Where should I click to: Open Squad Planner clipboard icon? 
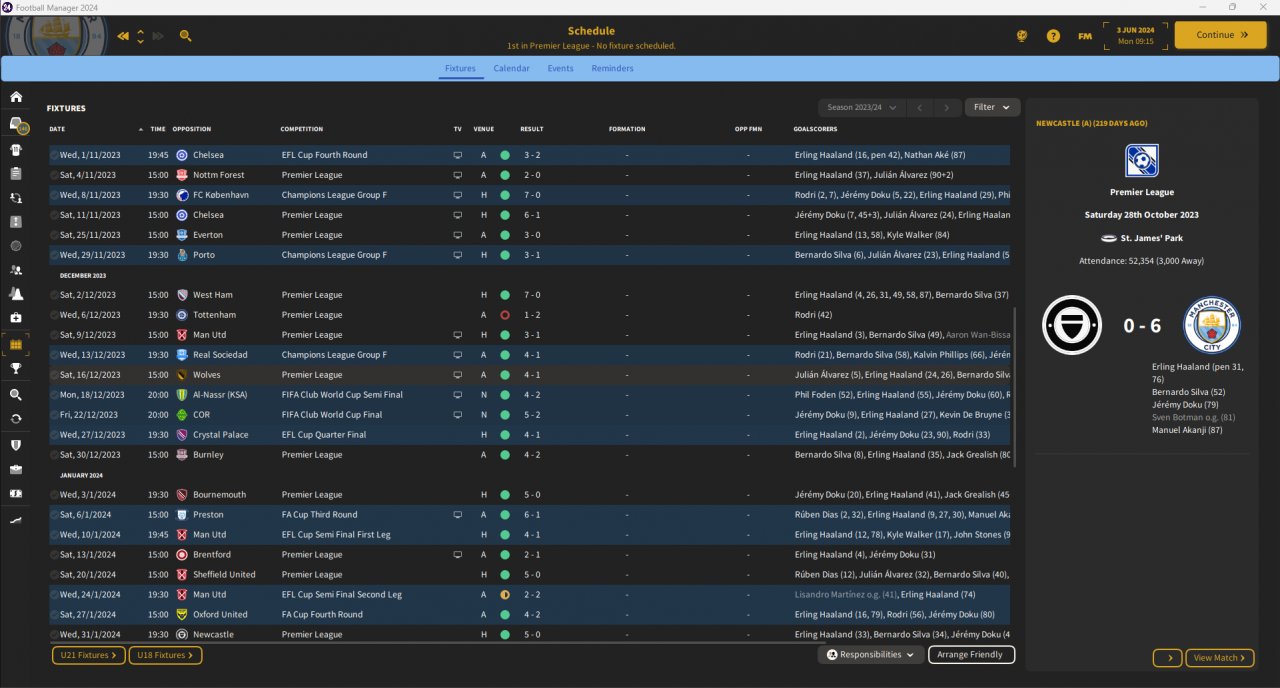point(16,173)
